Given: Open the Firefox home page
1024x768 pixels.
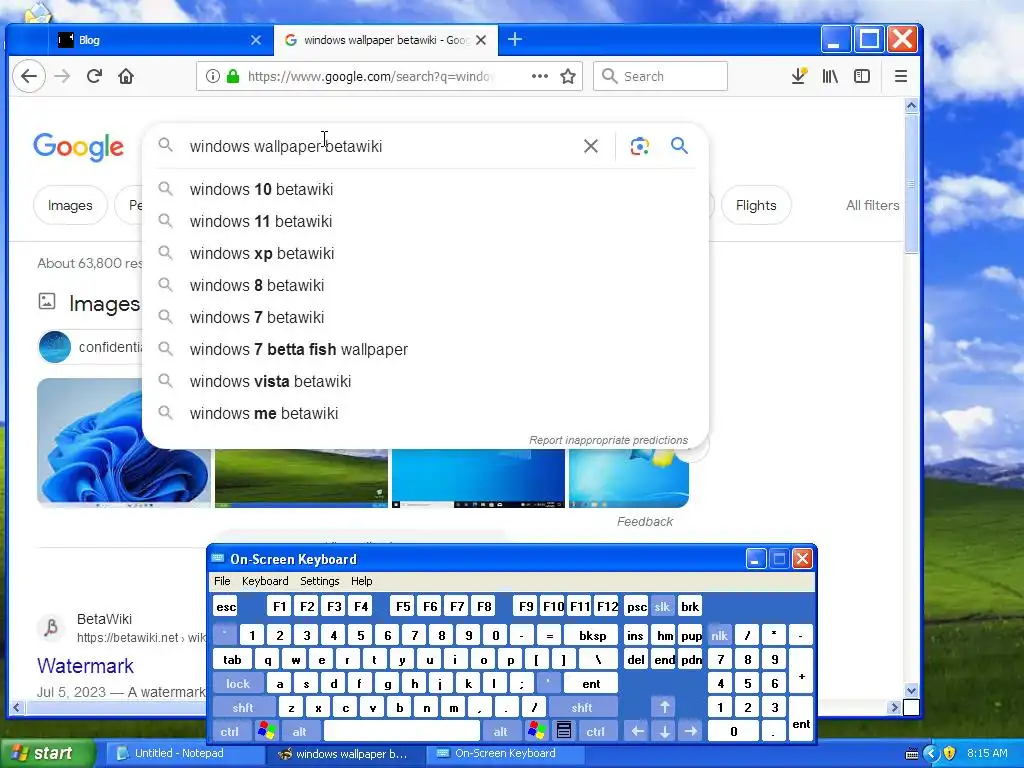Looking at the screenshot, I should point(126,76).
